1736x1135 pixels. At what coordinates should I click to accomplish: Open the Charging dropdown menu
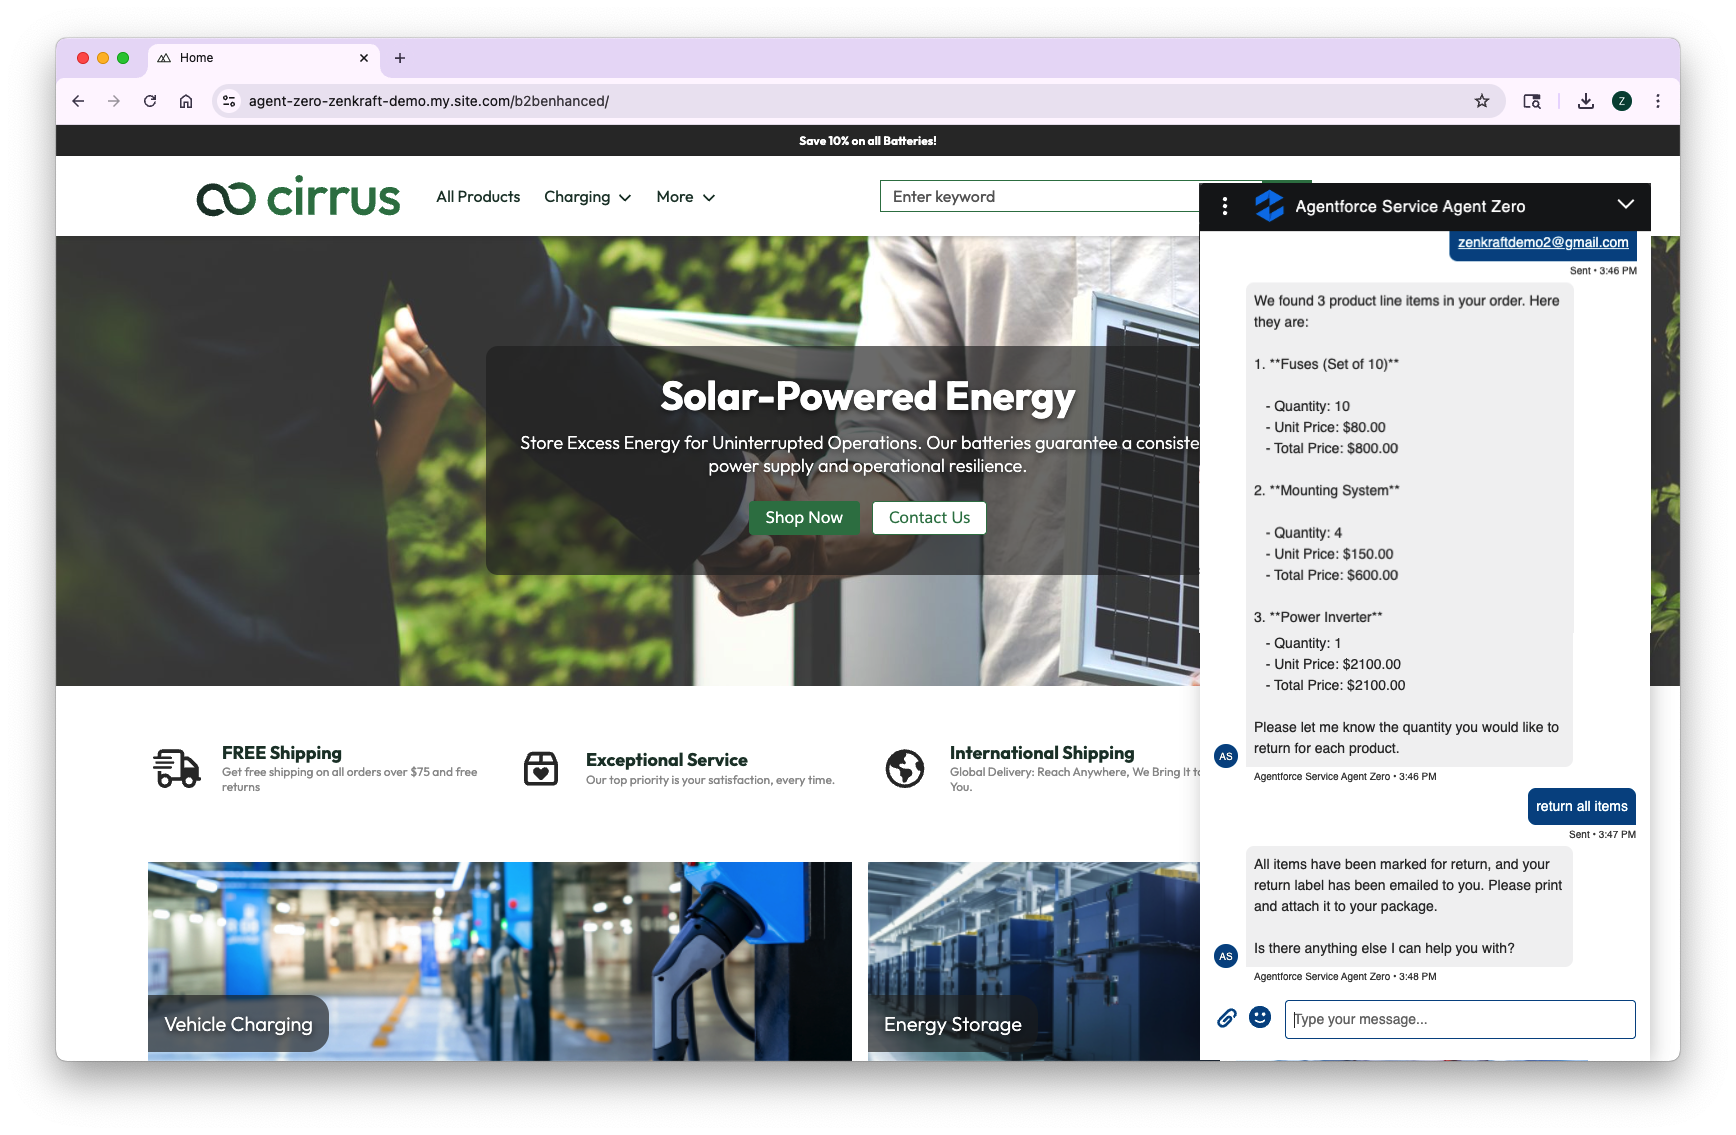click(587, 197)
